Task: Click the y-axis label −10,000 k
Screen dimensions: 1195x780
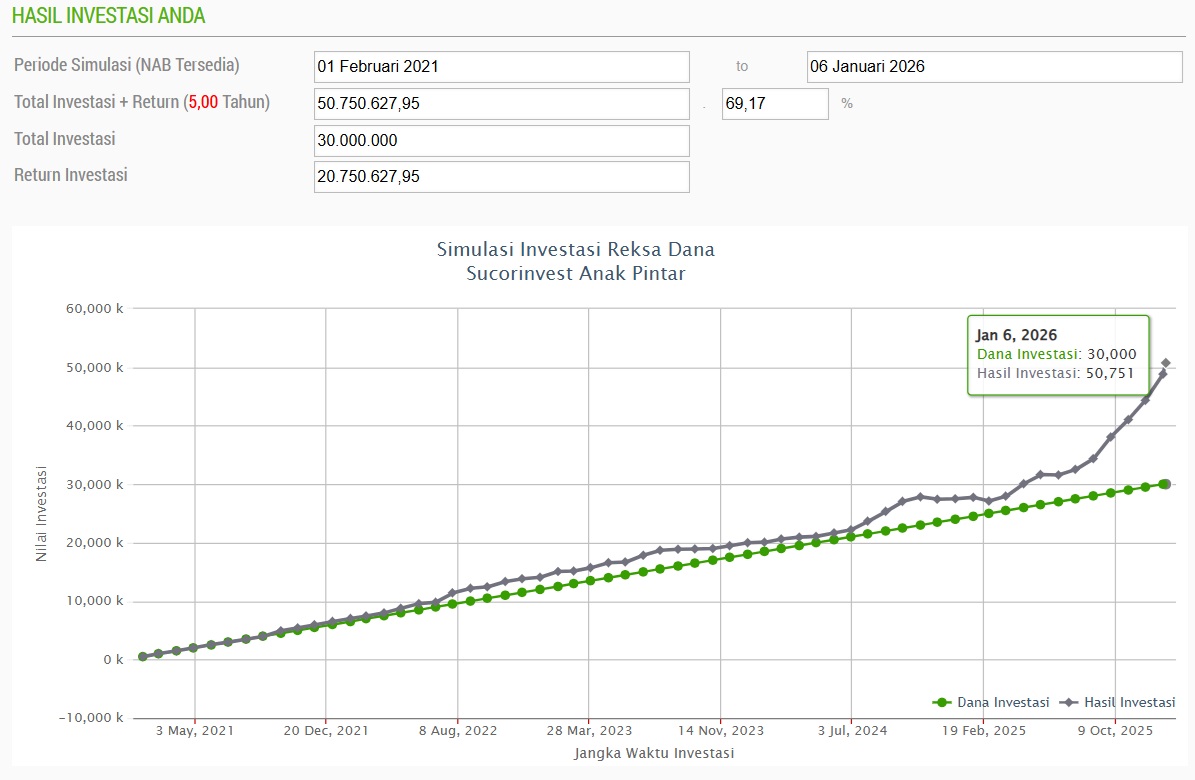Action: tap(91, 717)
